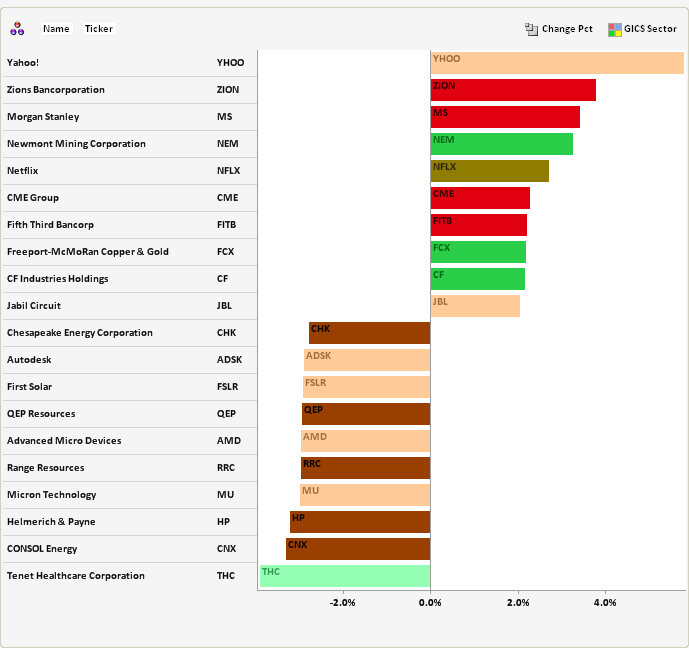Screen dimensions: 689x648
Task: Click the Zions Bancorporation row label
Action: 56,90
